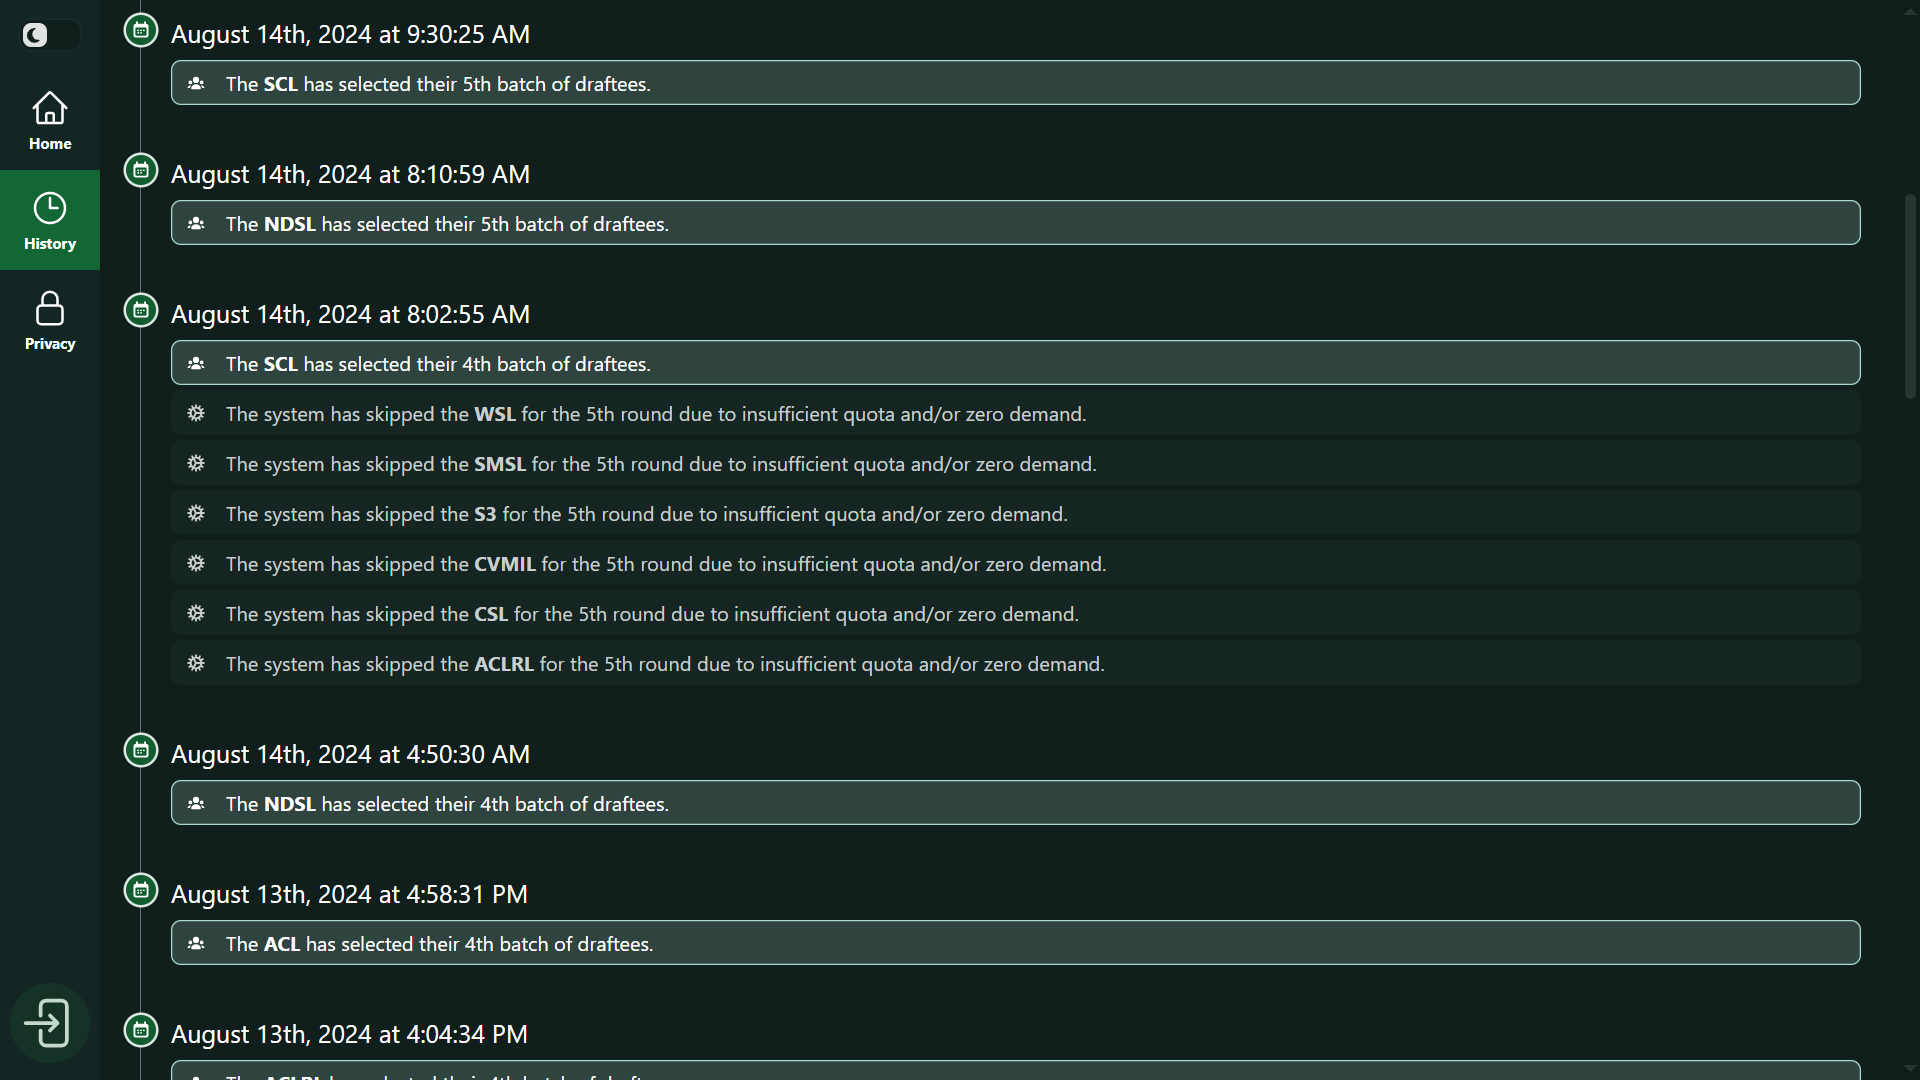Expand the SCL 5th batch entry
The image size is (1920, 1080).
(1015, 83)
